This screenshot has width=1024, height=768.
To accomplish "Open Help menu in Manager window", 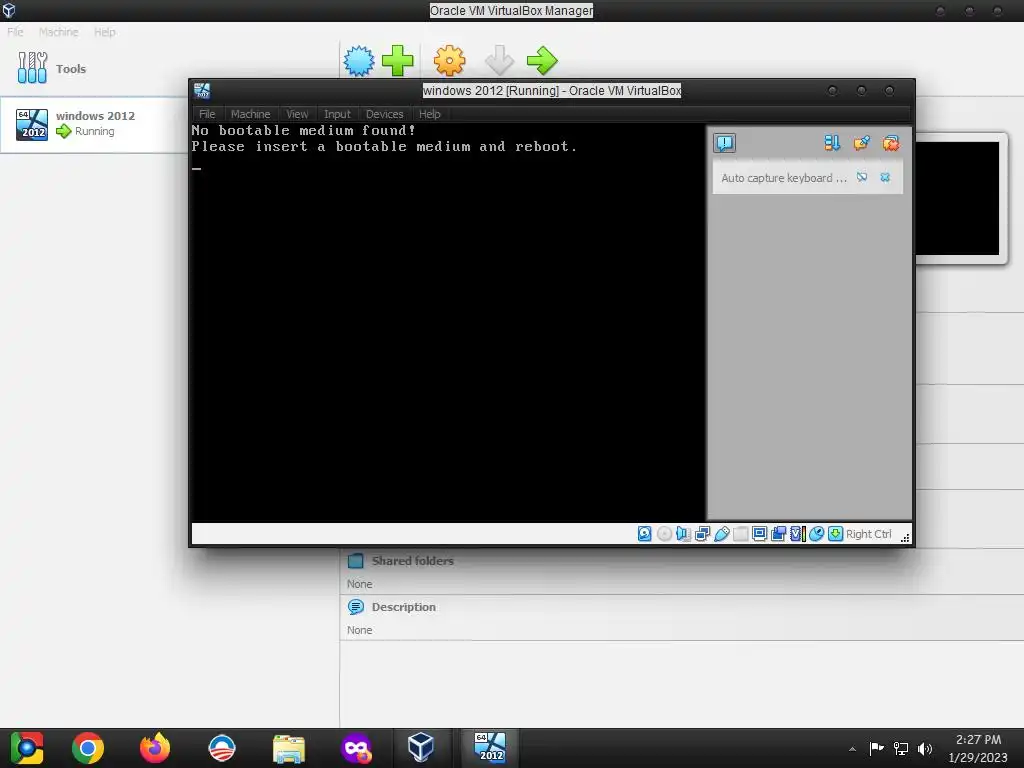I will [x=104, y=32].
